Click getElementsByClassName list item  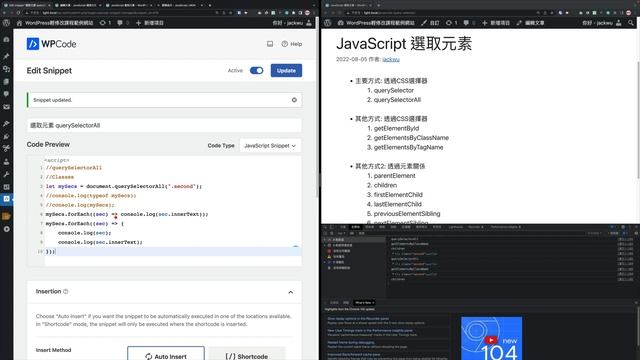pos(411,138)
